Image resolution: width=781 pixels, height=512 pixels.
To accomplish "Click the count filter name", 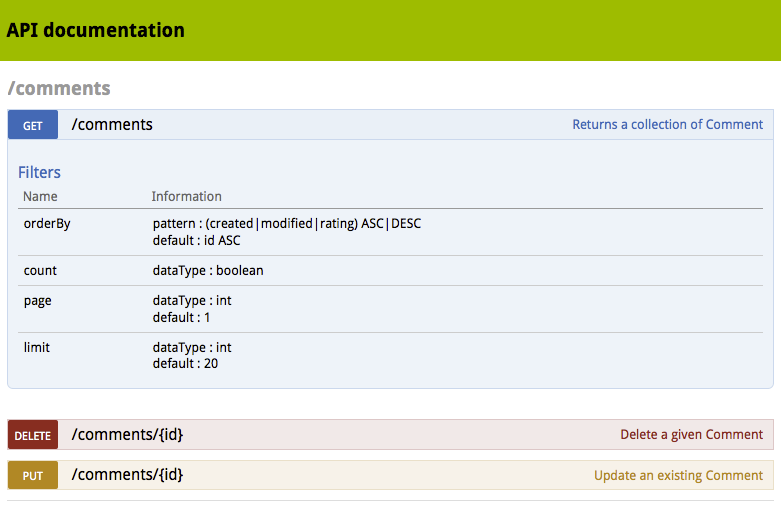I will pyautogui.click(x=40, y=270).
